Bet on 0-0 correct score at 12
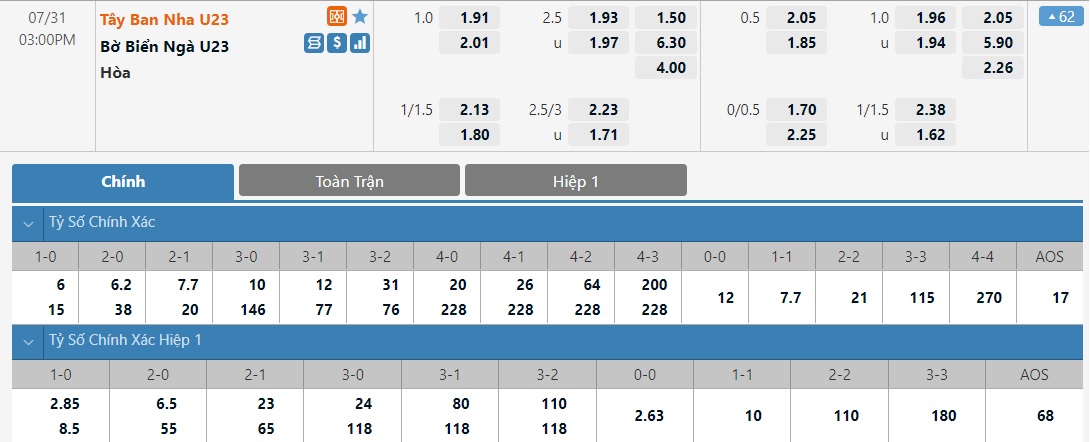The image size is (1090, 442). (x=714, y=297)
